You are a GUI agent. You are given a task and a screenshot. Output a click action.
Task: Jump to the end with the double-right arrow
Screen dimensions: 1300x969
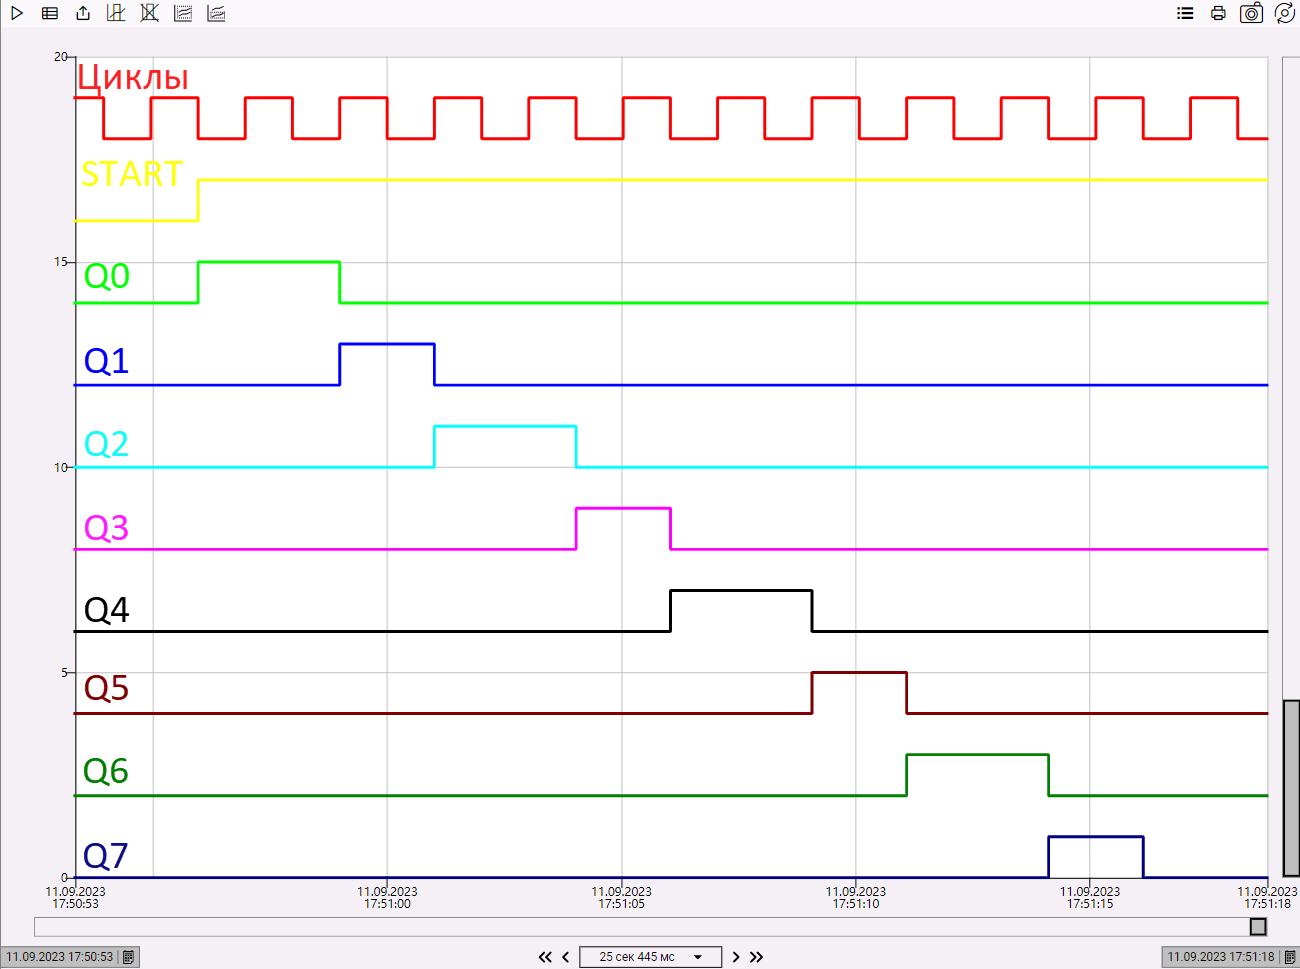[x=757, y=957]
